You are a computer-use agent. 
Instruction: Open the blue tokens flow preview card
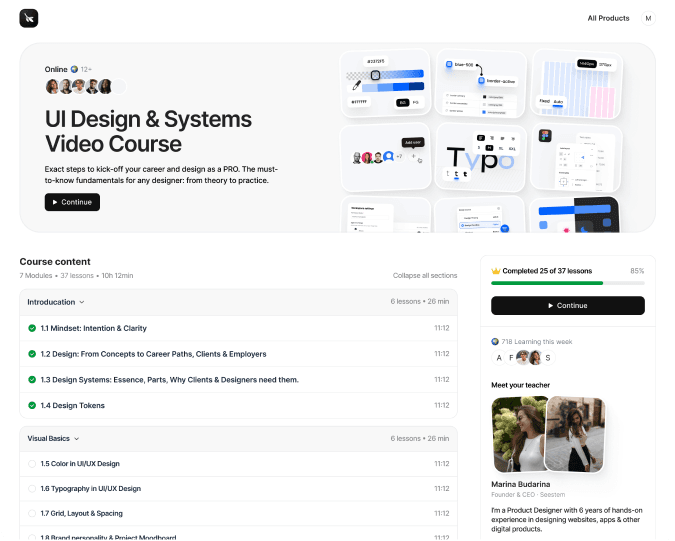pyautogui.click(x=481, y=83)
